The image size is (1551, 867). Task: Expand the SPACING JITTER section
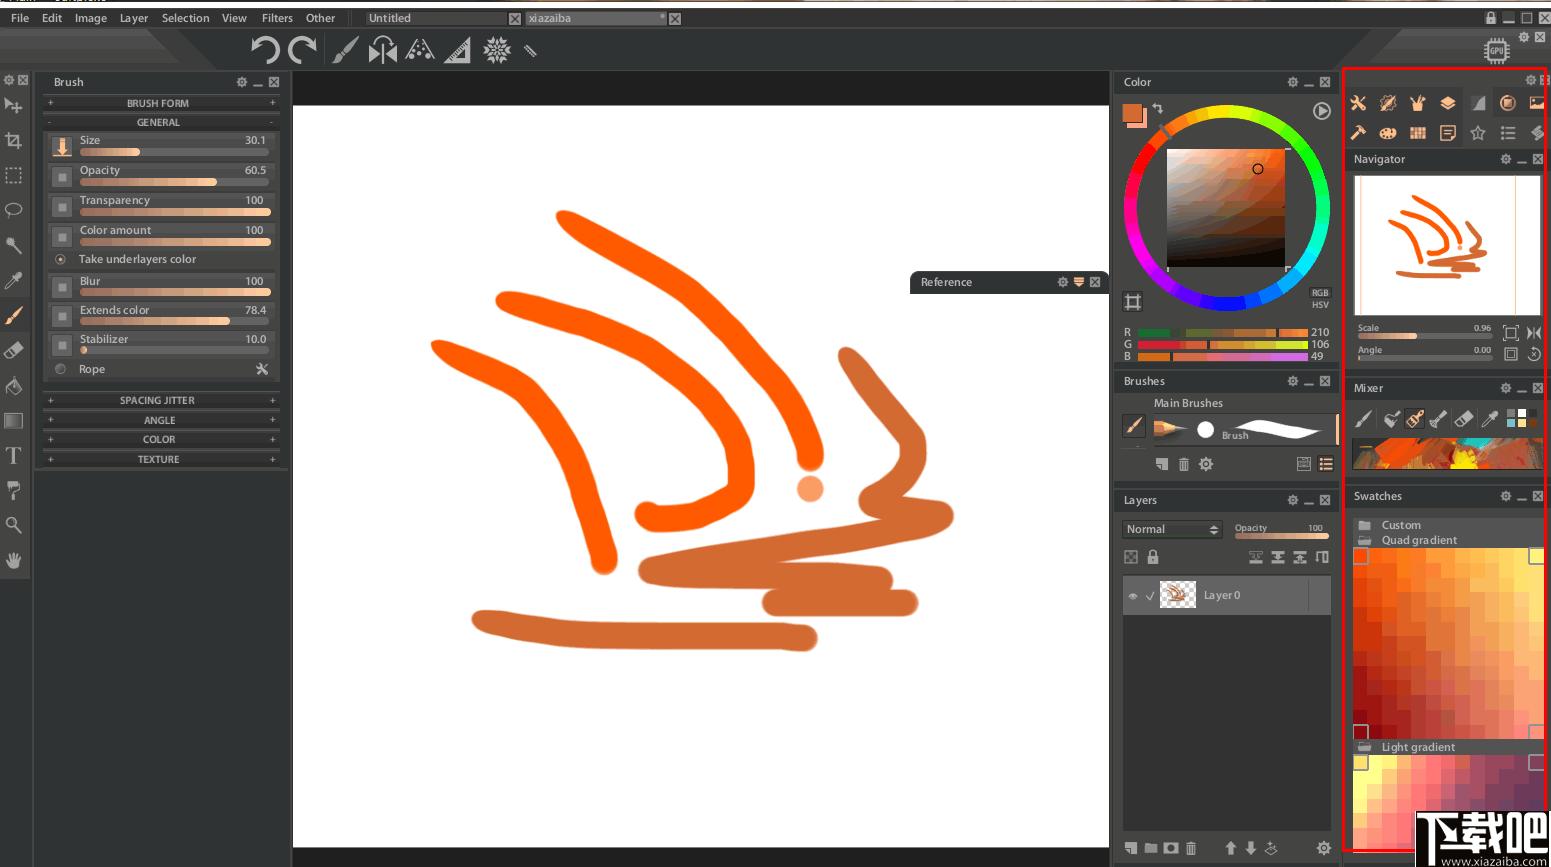click(x=161, y=400)
